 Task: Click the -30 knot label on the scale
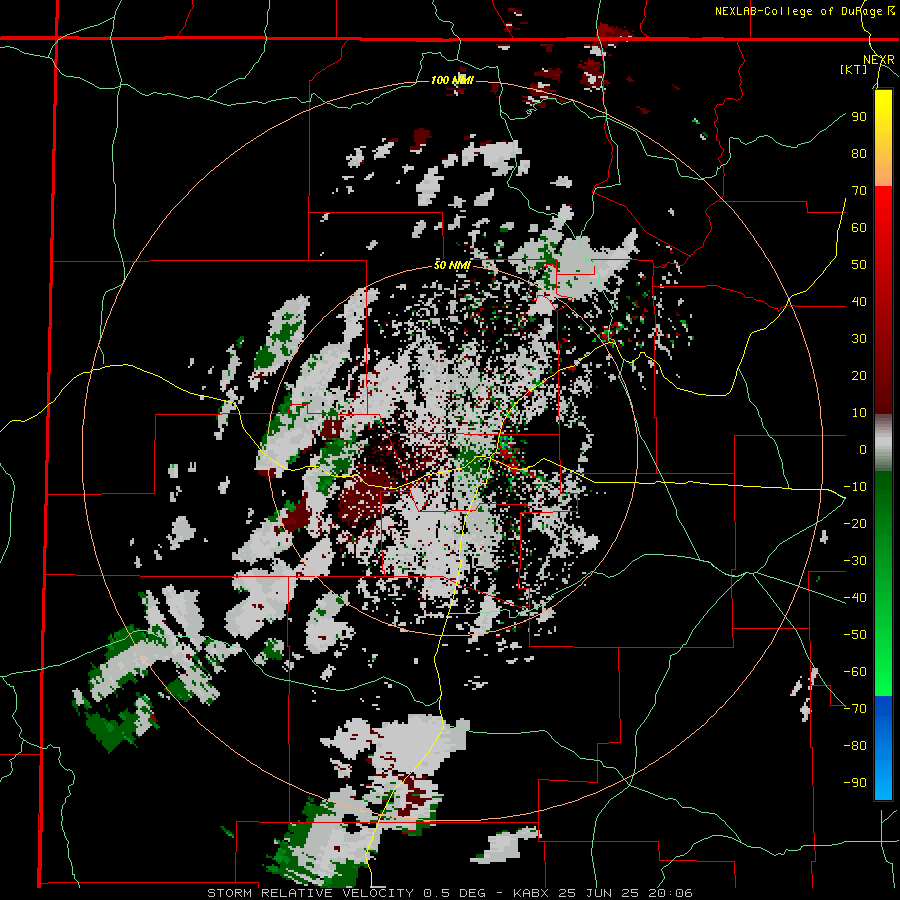tap(855, 561)
